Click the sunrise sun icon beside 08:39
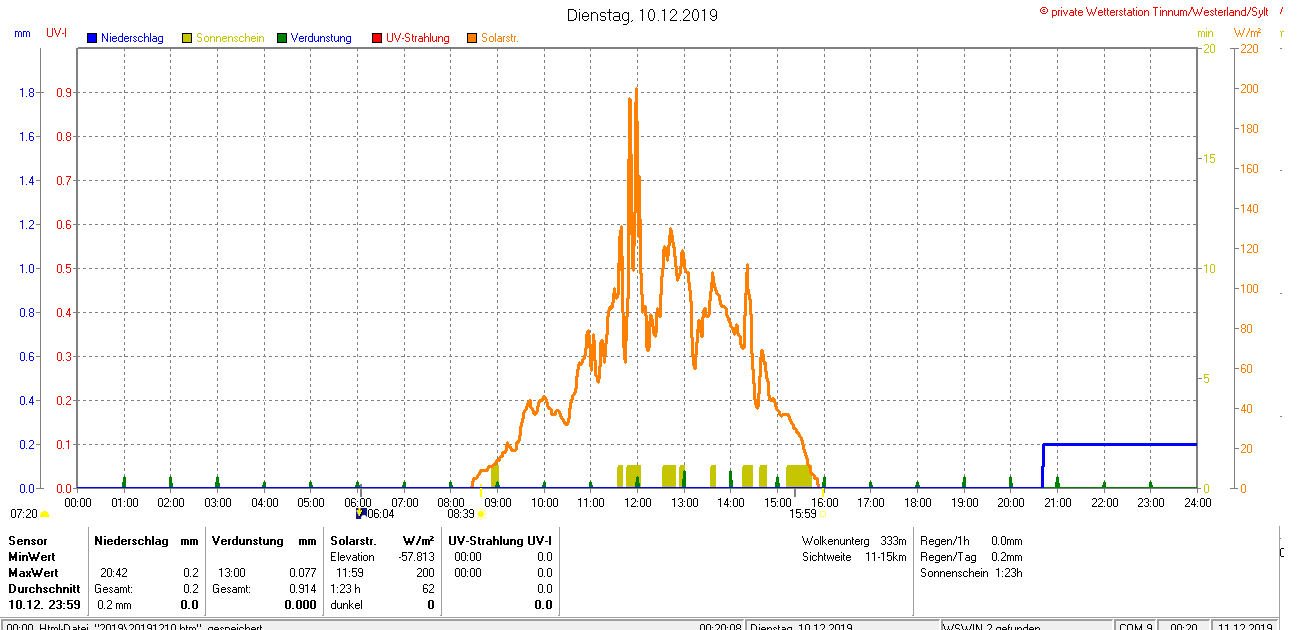The height and width of the screenshot is (630, 1310). [481, 514]
